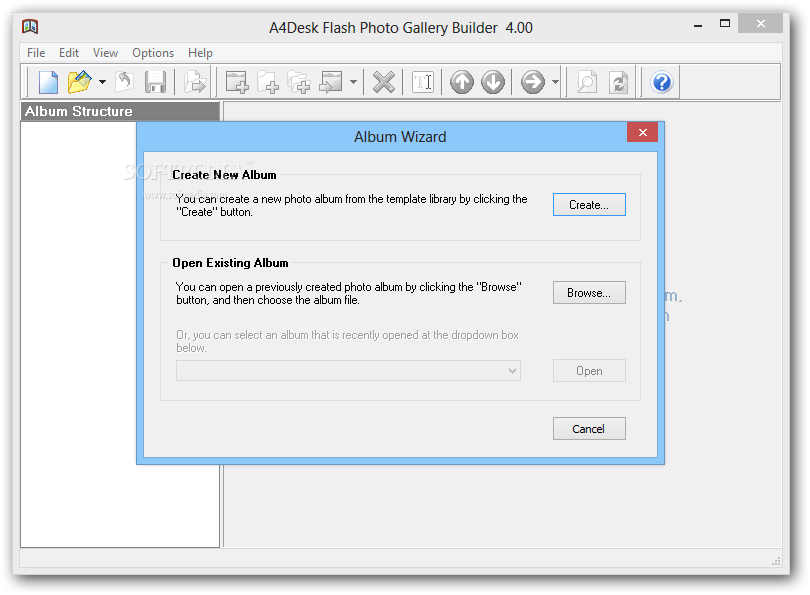The image size is (810, 595).
Task: Click the Add album section icon
Action: pyautogui.click(x=237, y=82)
